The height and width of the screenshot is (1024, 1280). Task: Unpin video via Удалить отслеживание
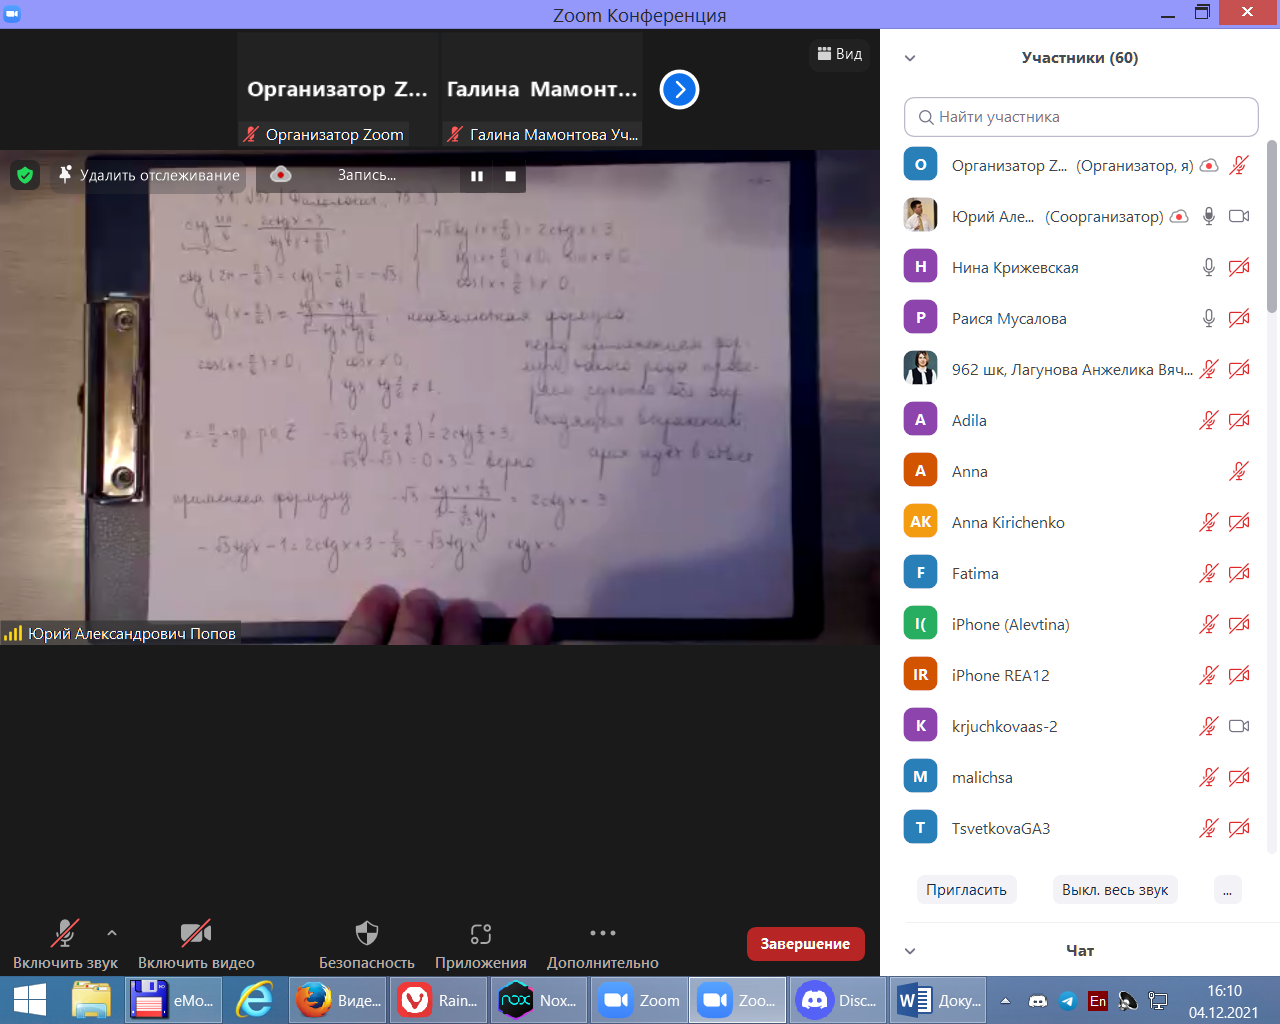click(x=149, y=175)
